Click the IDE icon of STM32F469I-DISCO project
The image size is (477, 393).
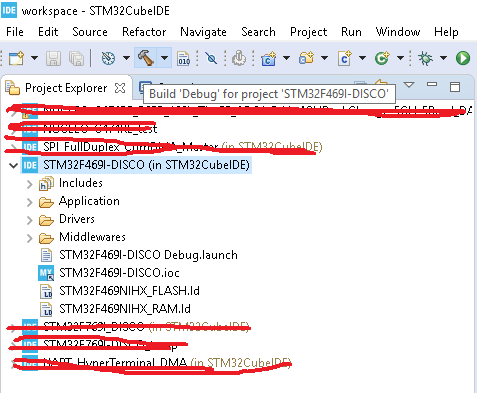coord(30,165)
